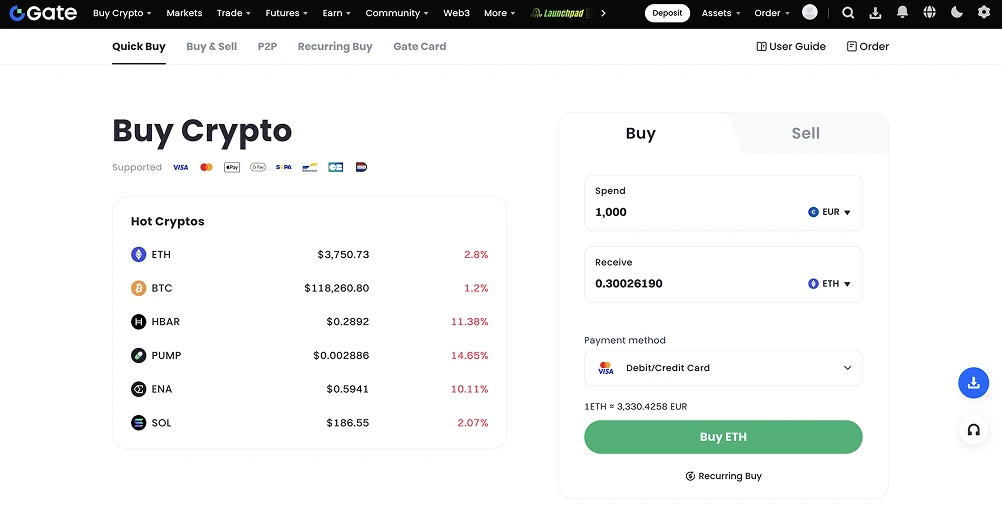Open the settings gear icon

click(x=984, y=12)
